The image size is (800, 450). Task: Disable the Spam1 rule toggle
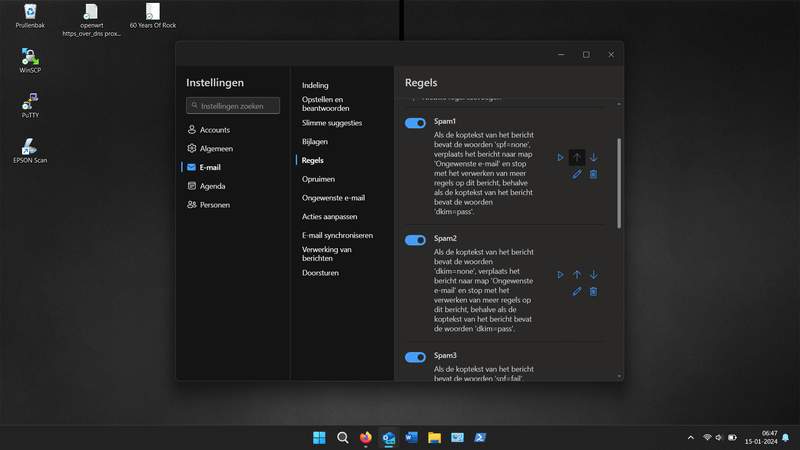coord(415,123)
